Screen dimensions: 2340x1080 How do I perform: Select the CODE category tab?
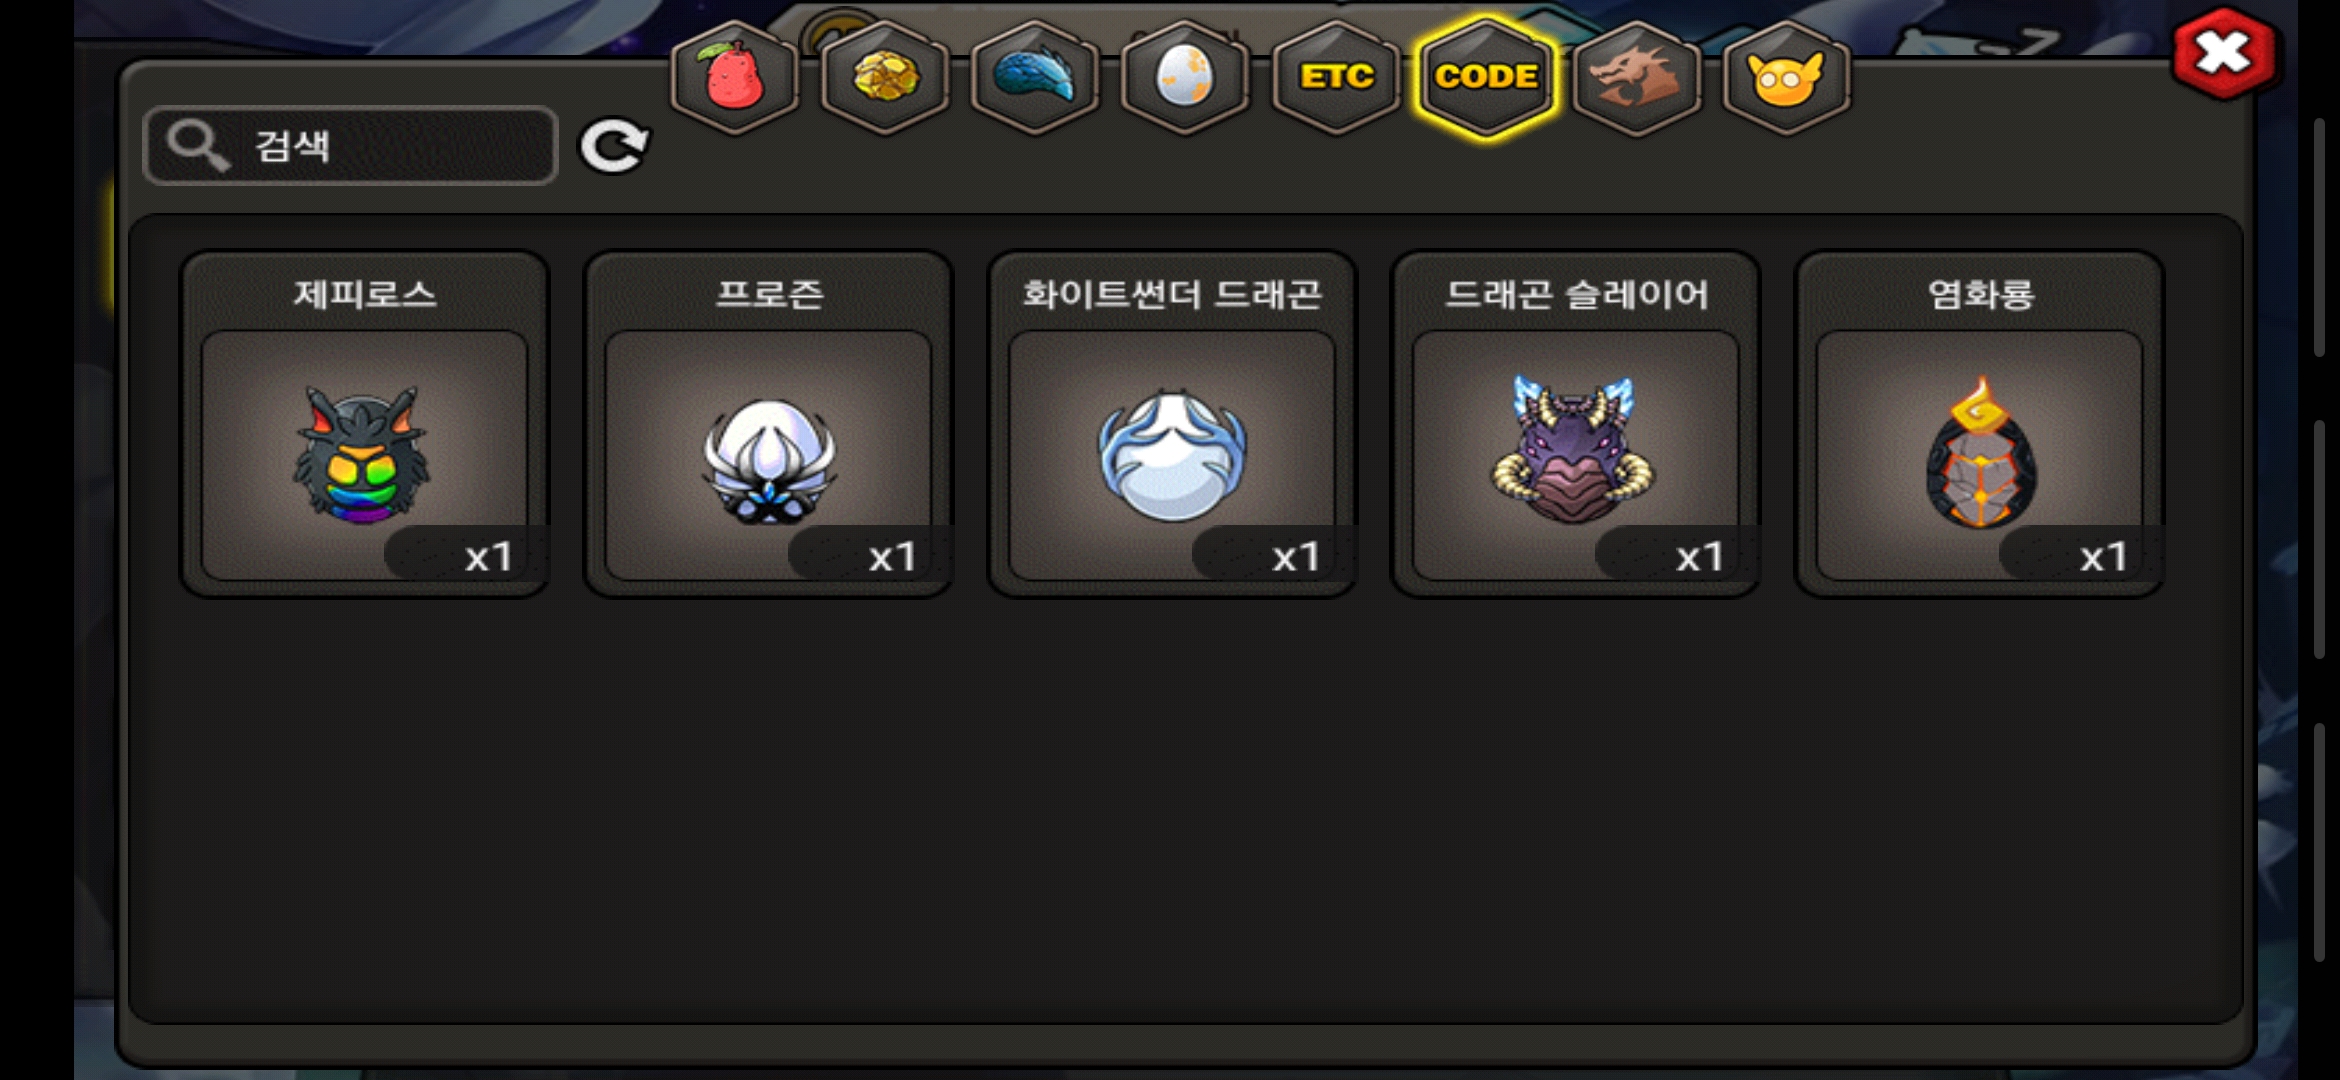[1486, 77]
